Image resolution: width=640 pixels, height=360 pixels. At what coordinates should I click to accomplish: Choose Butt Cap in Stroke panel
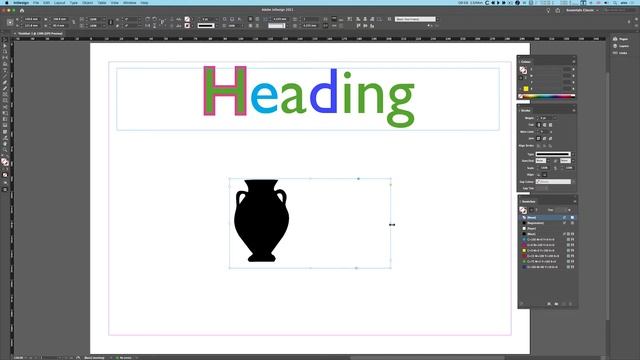coord(539,125)
